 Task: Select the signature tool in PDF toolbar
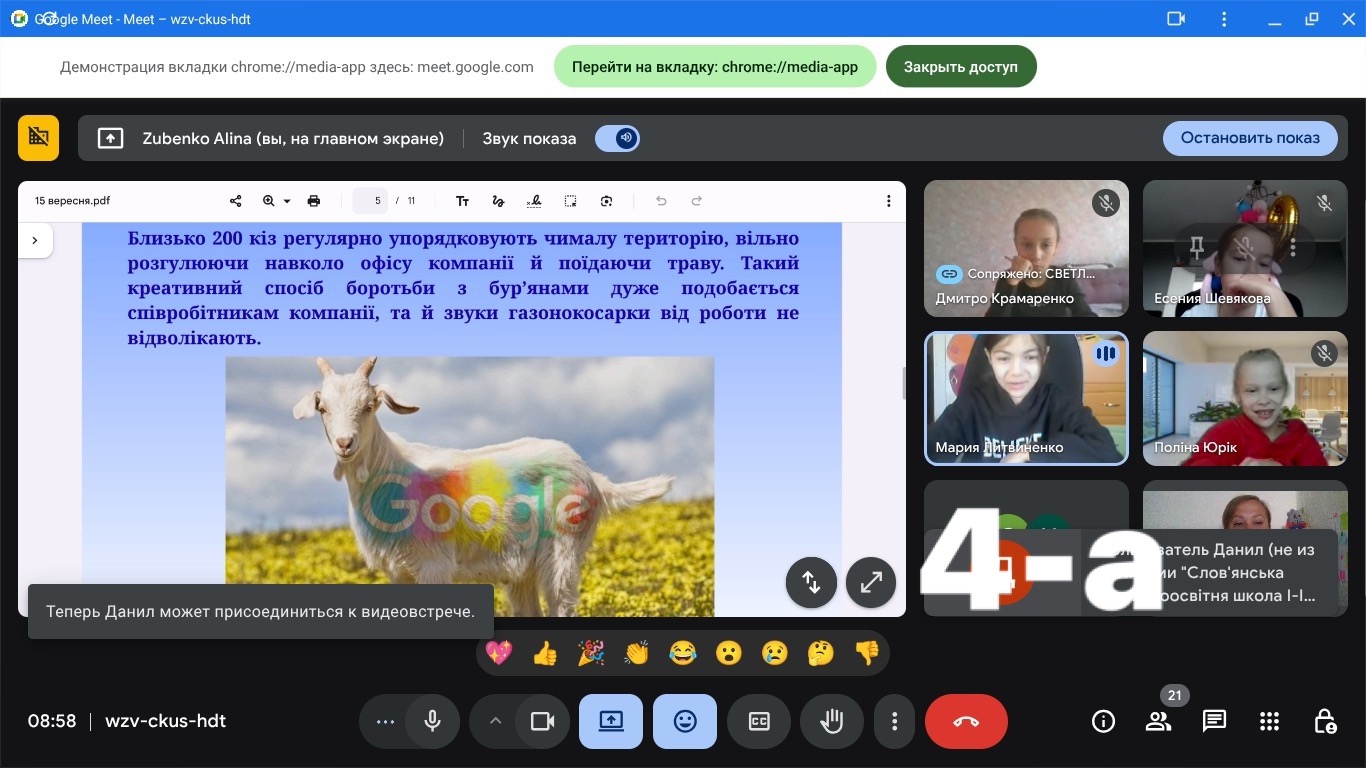[x=534, y=201]
